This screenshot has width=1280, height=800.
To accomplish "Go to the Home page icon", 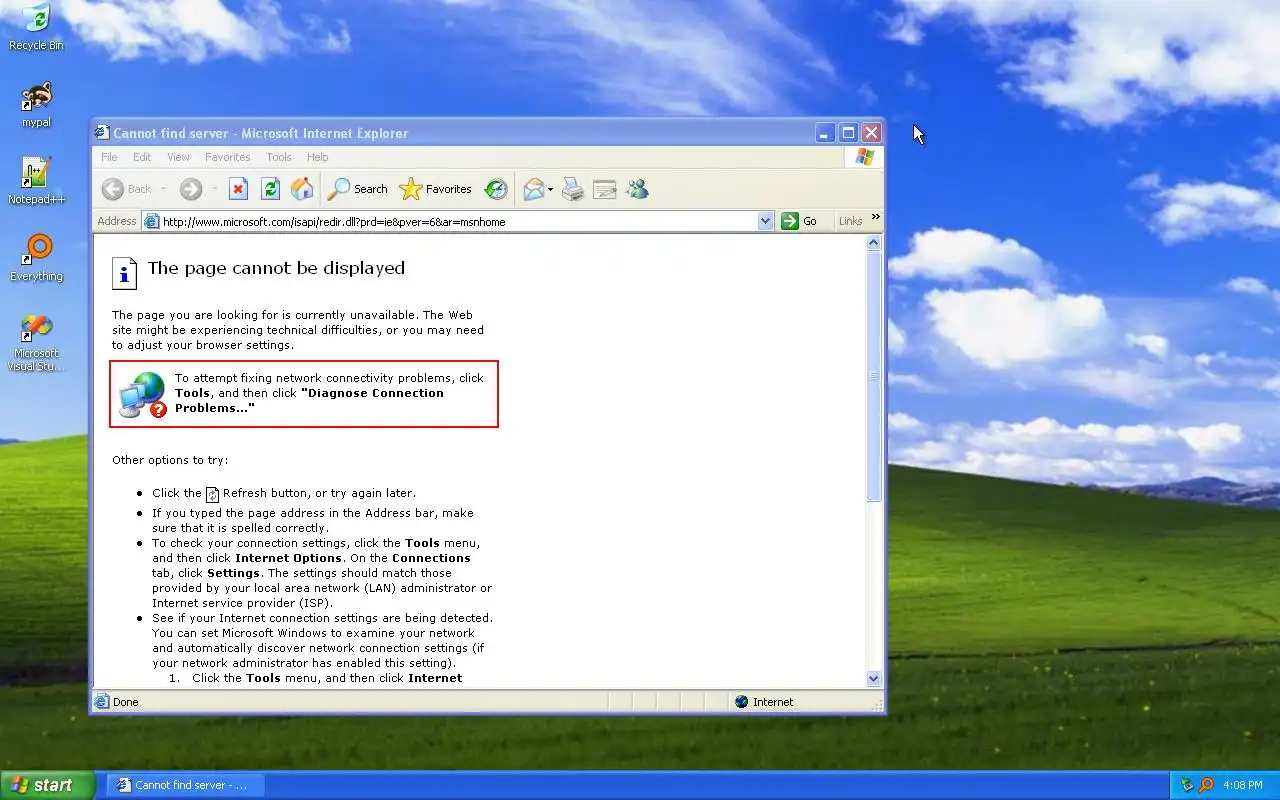I will point(302,189).
